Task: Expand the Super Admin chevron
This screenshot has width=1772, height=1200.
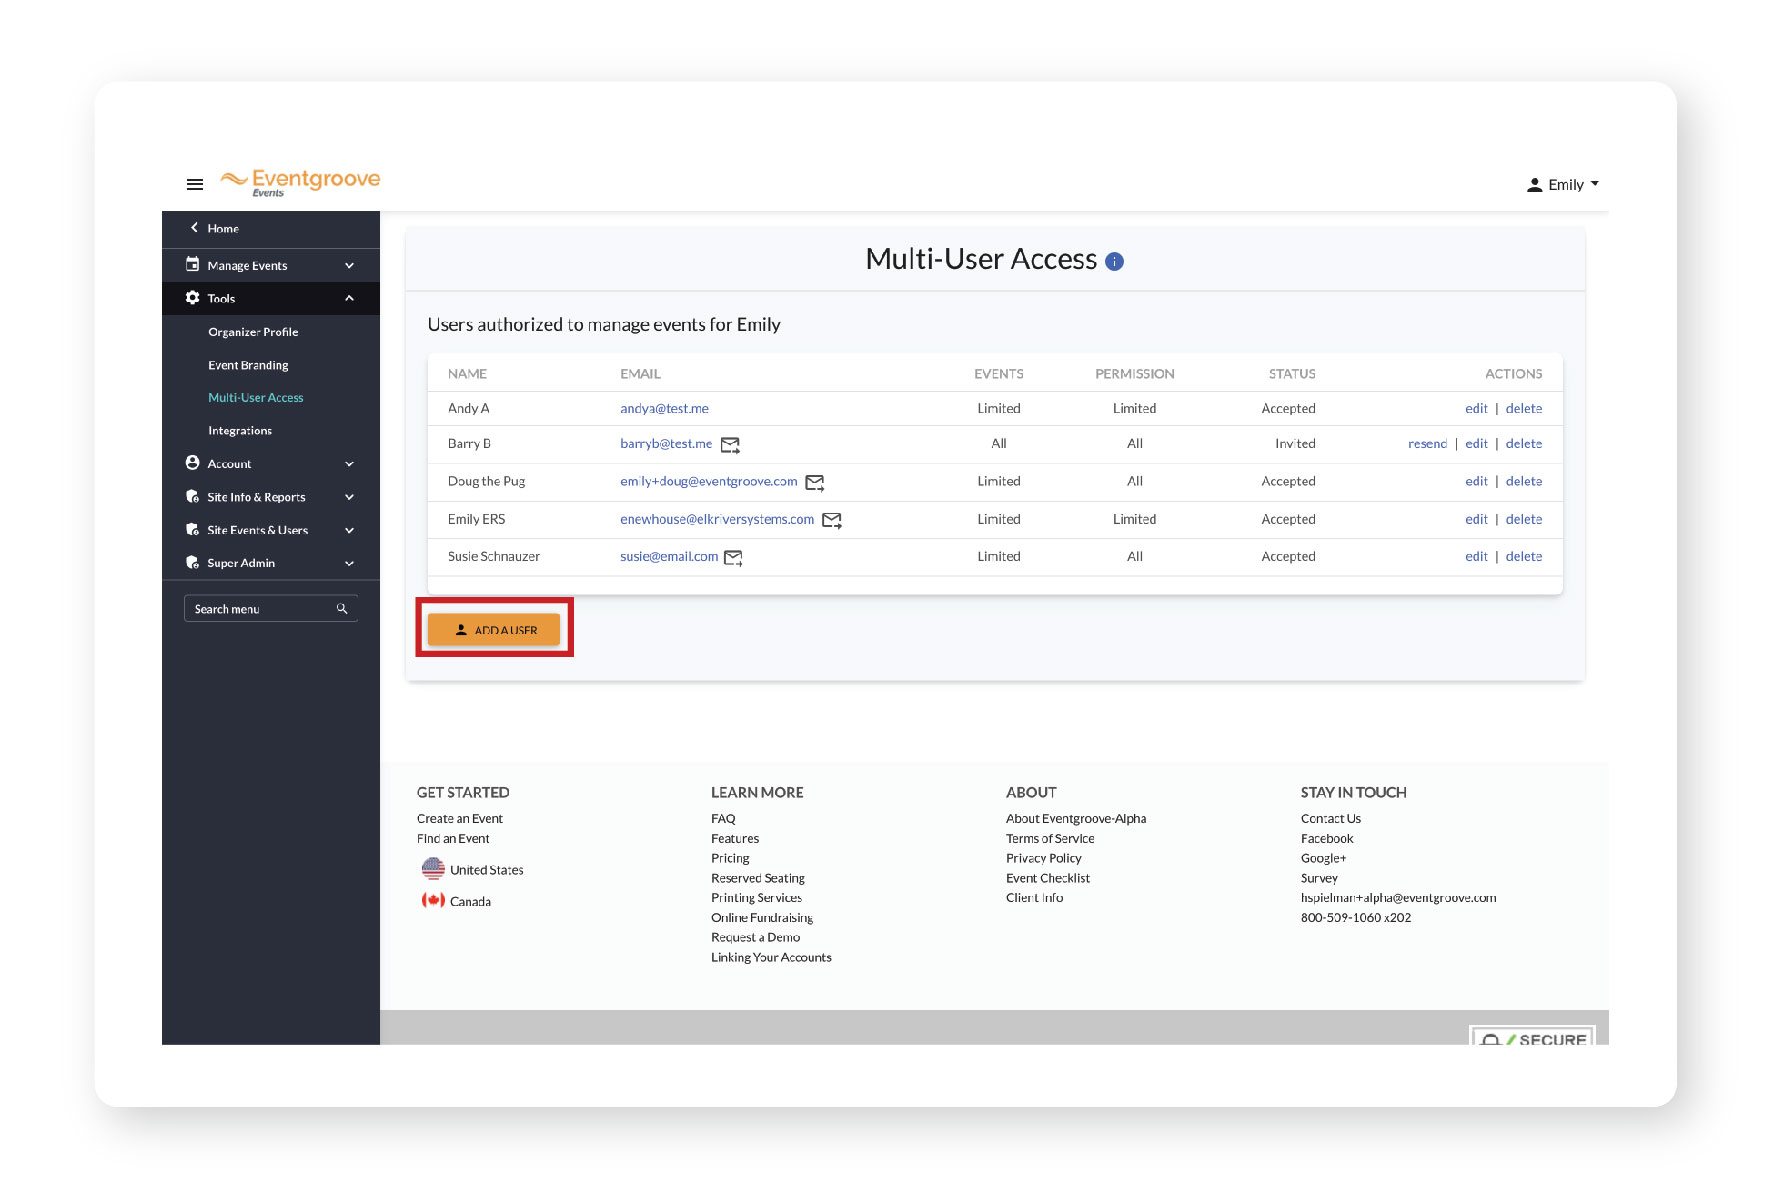Action: 349,563
